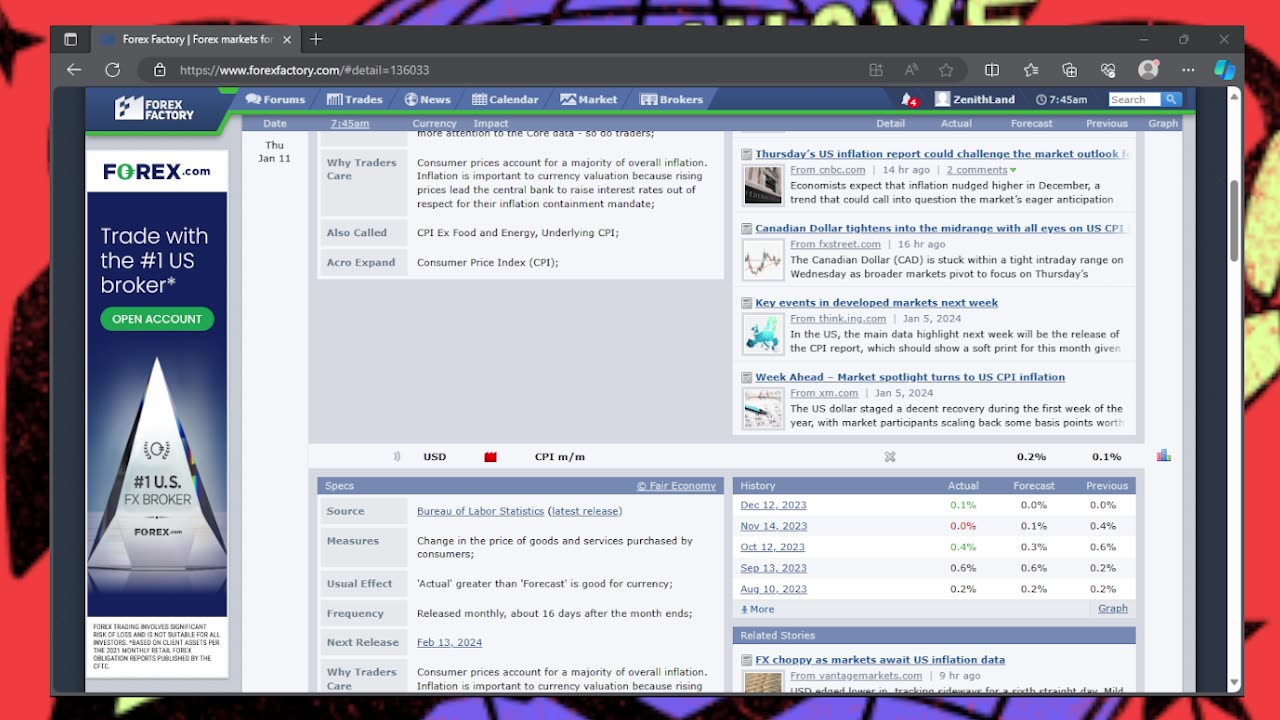Open the latest release link
This screenshot has width=1280, height=720.
pyautogui.click(x=585, y=511)
